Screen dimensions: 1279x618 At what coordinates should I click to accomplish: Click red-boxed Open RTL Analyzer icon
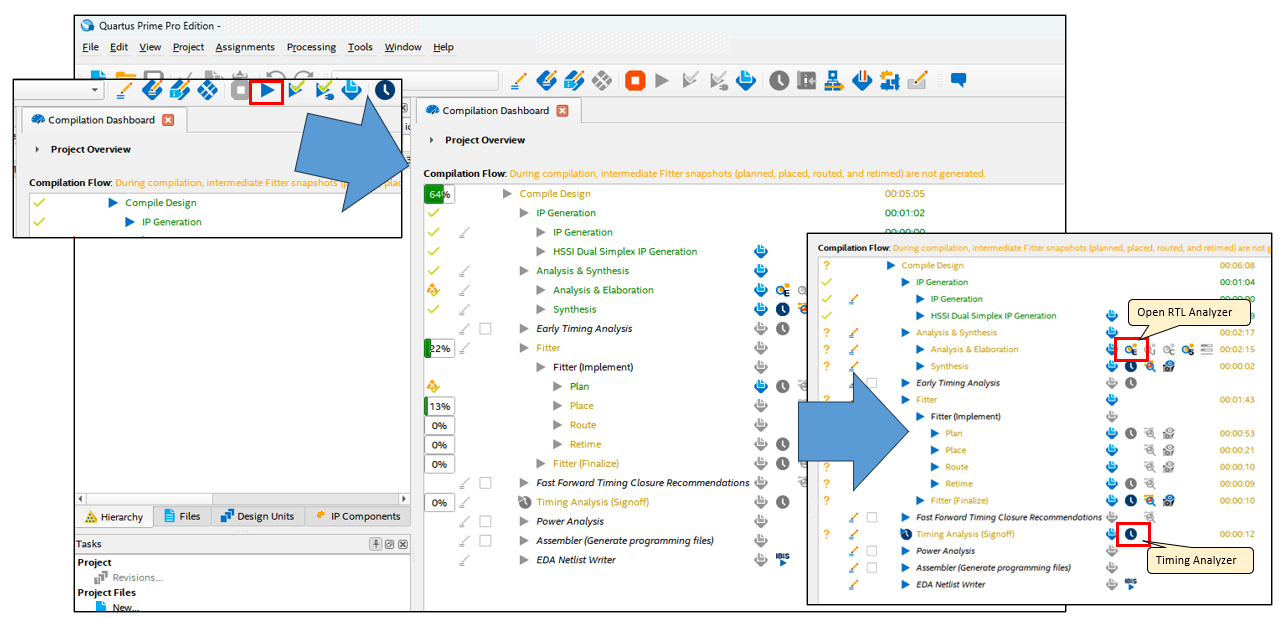(1131, 349)
